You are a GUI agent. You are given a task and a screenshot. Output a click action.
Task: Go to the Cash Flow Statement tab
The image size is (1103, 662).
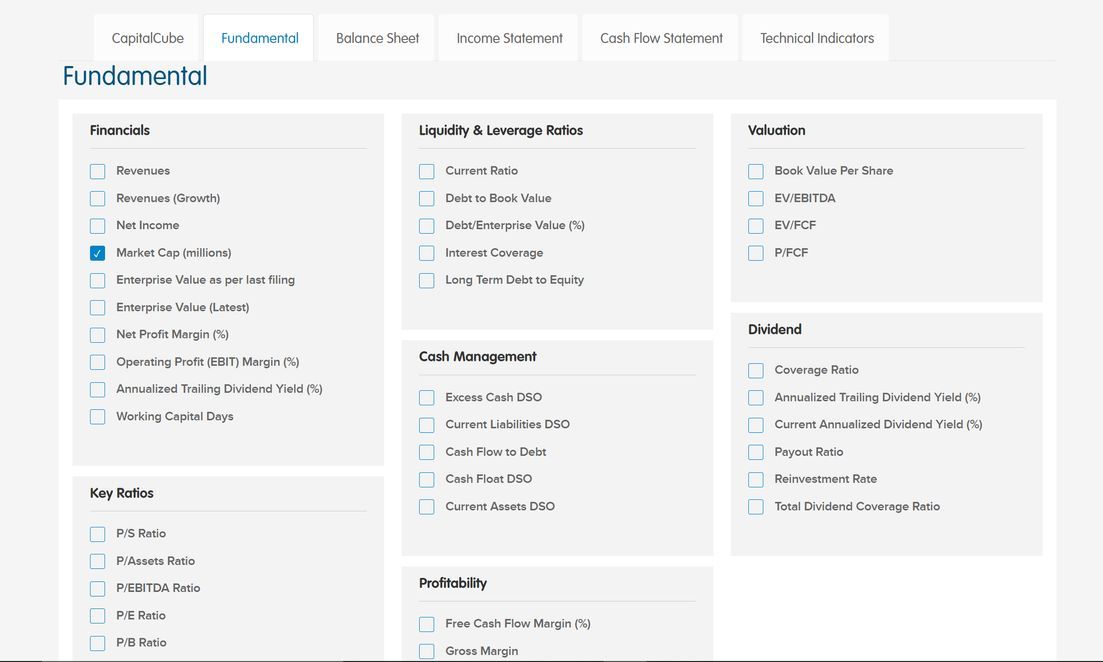pyautogui.click(x=661, y=38)
